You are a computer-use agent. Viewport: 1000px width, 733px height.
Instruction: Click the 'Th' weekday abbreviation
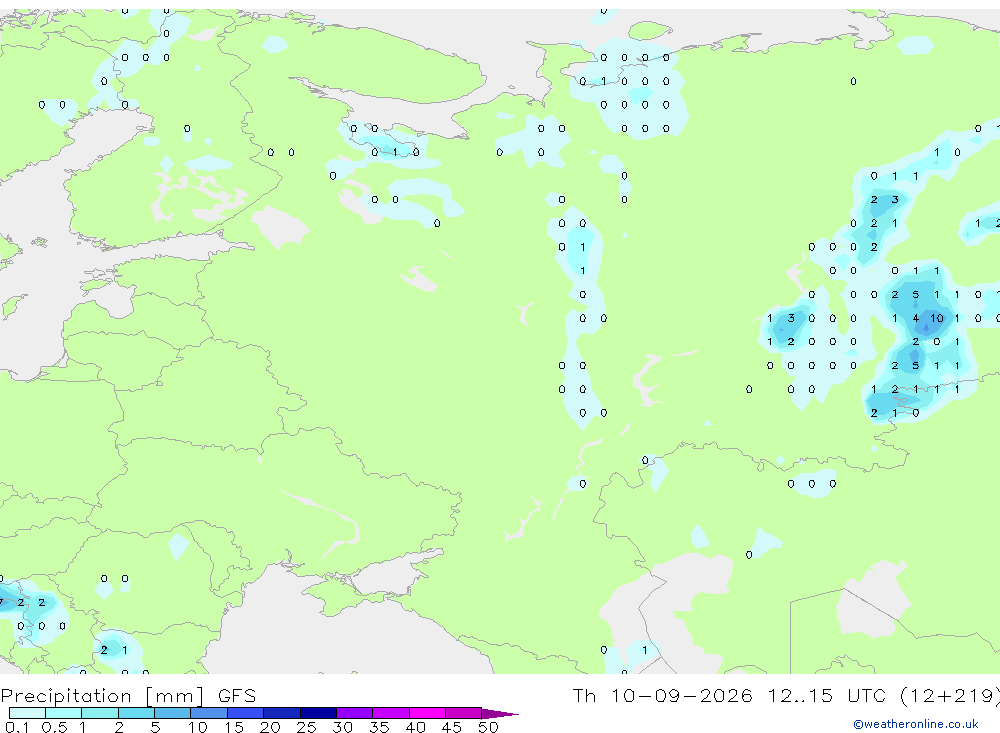pos(584,695)
